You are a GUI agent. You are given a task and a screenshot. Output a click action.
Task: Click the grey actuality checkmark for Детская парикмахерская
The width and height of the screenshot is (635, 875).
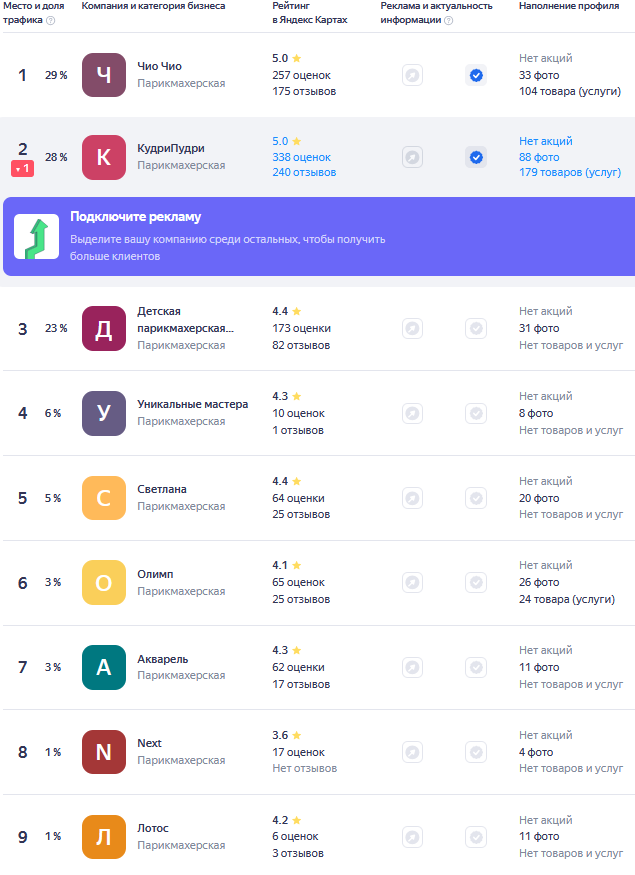point(476,328)
